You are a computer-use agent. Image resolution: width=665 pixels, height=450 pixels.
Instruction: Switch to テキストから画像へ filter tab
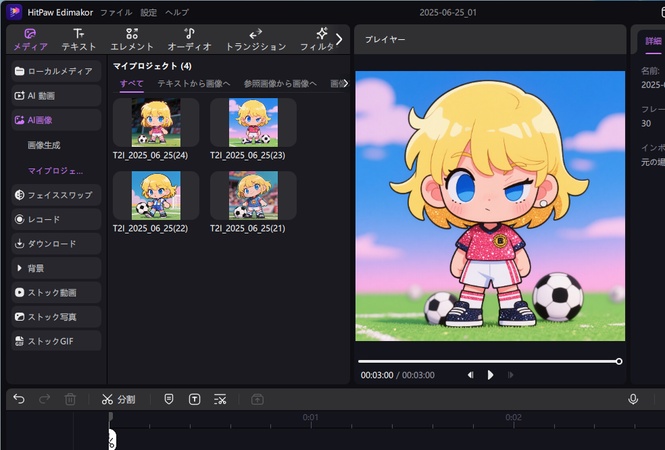[194, 84]
